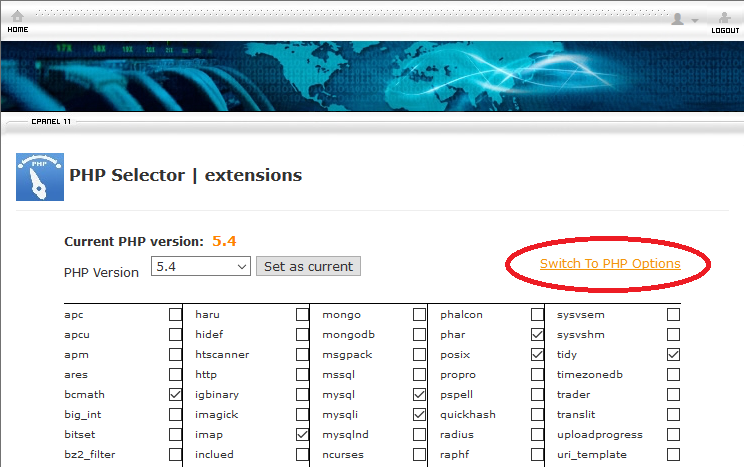Viewport: 744px width, 467px height.
Task: Click the 'PHP Selector | extensions' heading
Action: coord(186,175)
